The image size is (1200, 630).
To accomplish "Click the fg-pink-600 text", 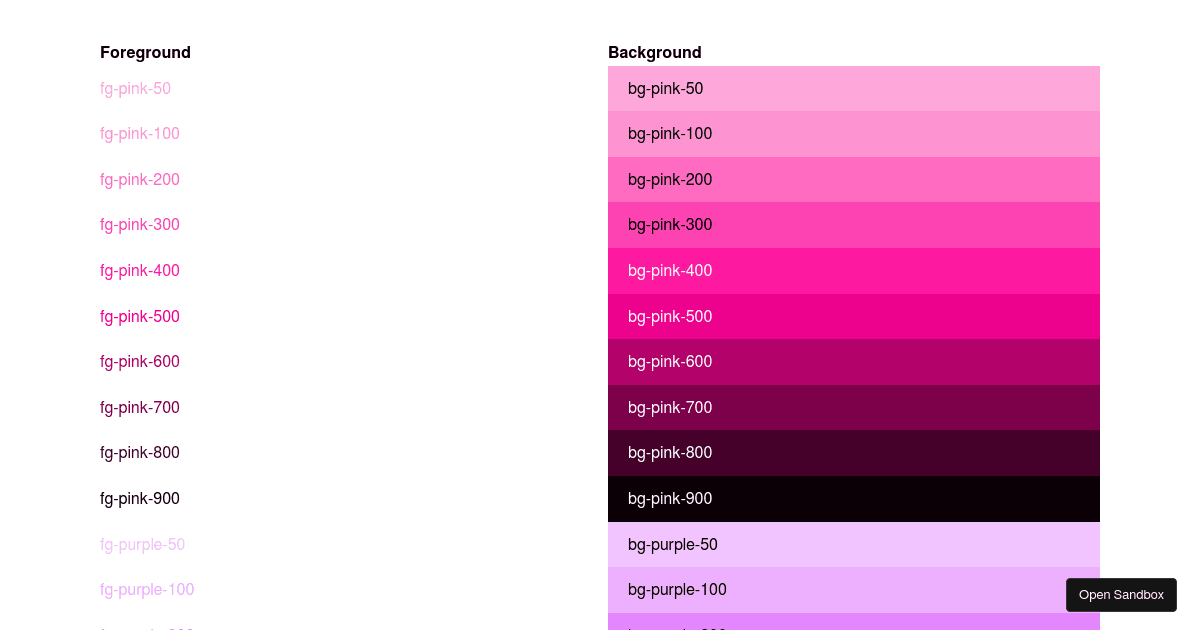I will pos(140,361).
